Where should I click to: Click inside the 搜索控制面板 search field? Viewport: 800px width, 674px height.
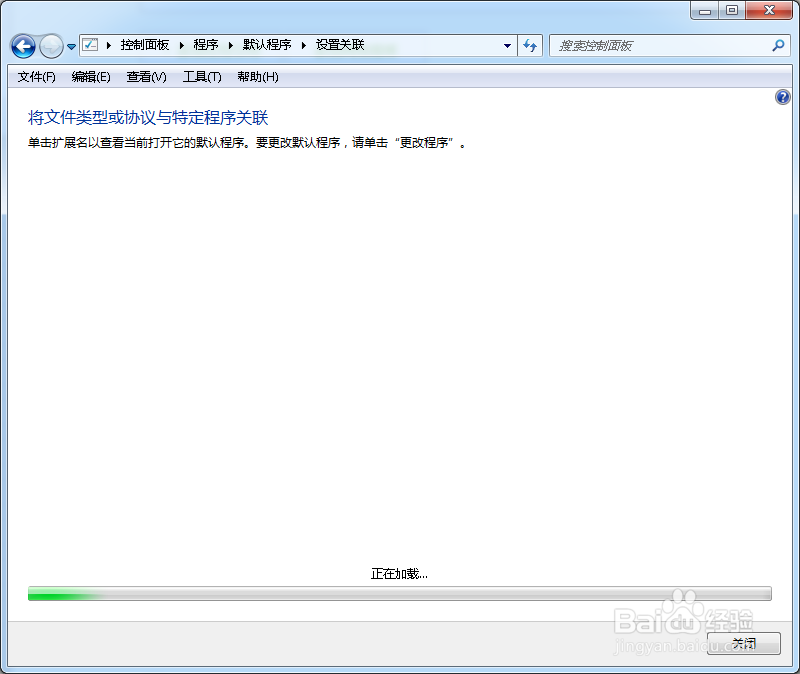[x=650, y=45]
